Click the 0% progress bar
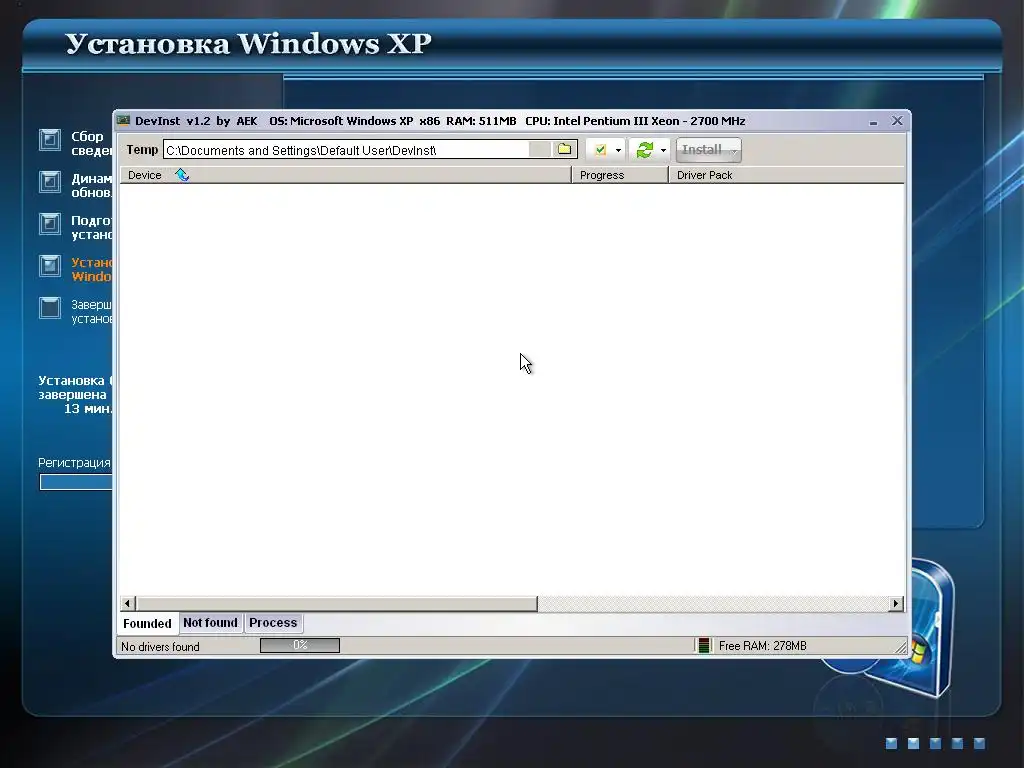 (300, 645)
